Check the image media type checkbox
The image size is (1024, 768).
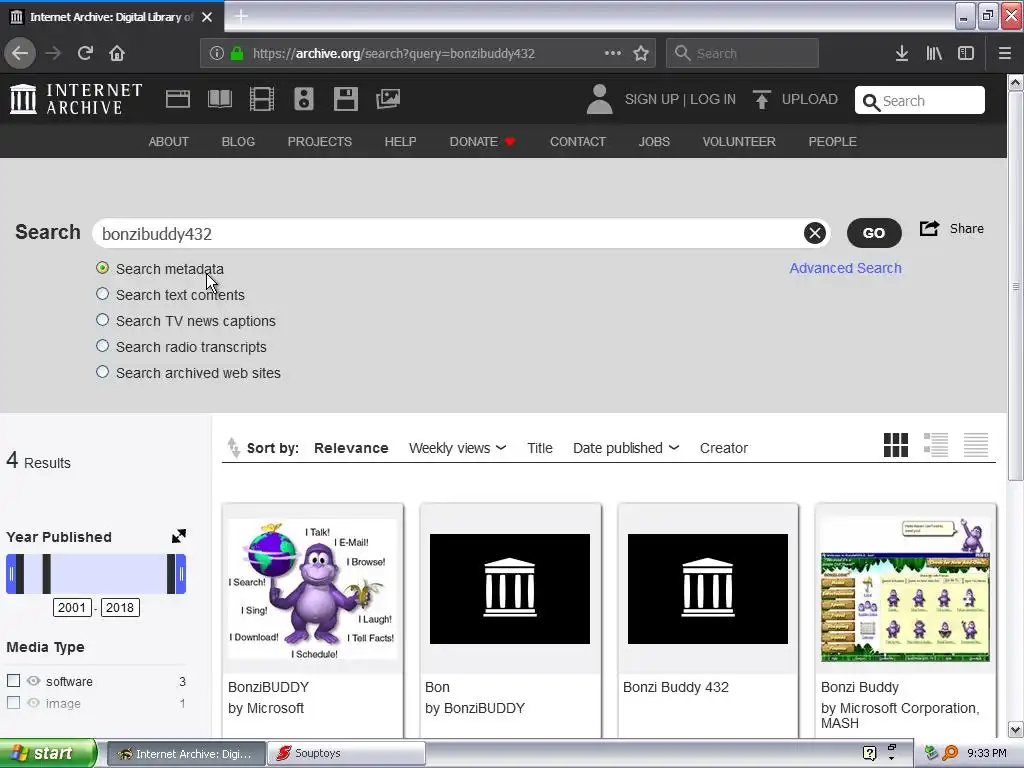[x=13, y=703]
